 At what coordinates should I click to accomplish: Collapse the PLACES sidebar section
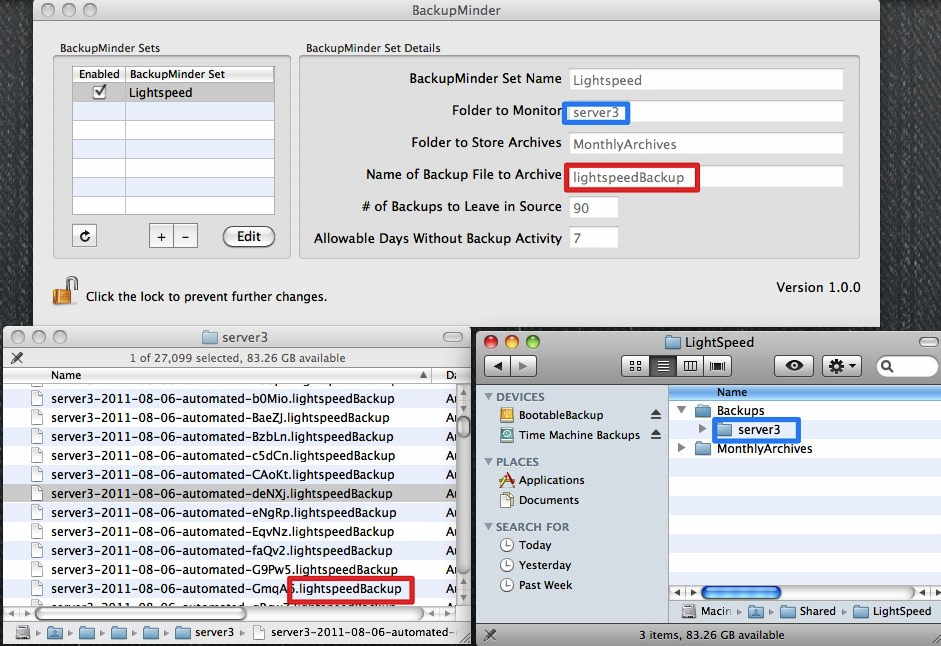[489, 461]
